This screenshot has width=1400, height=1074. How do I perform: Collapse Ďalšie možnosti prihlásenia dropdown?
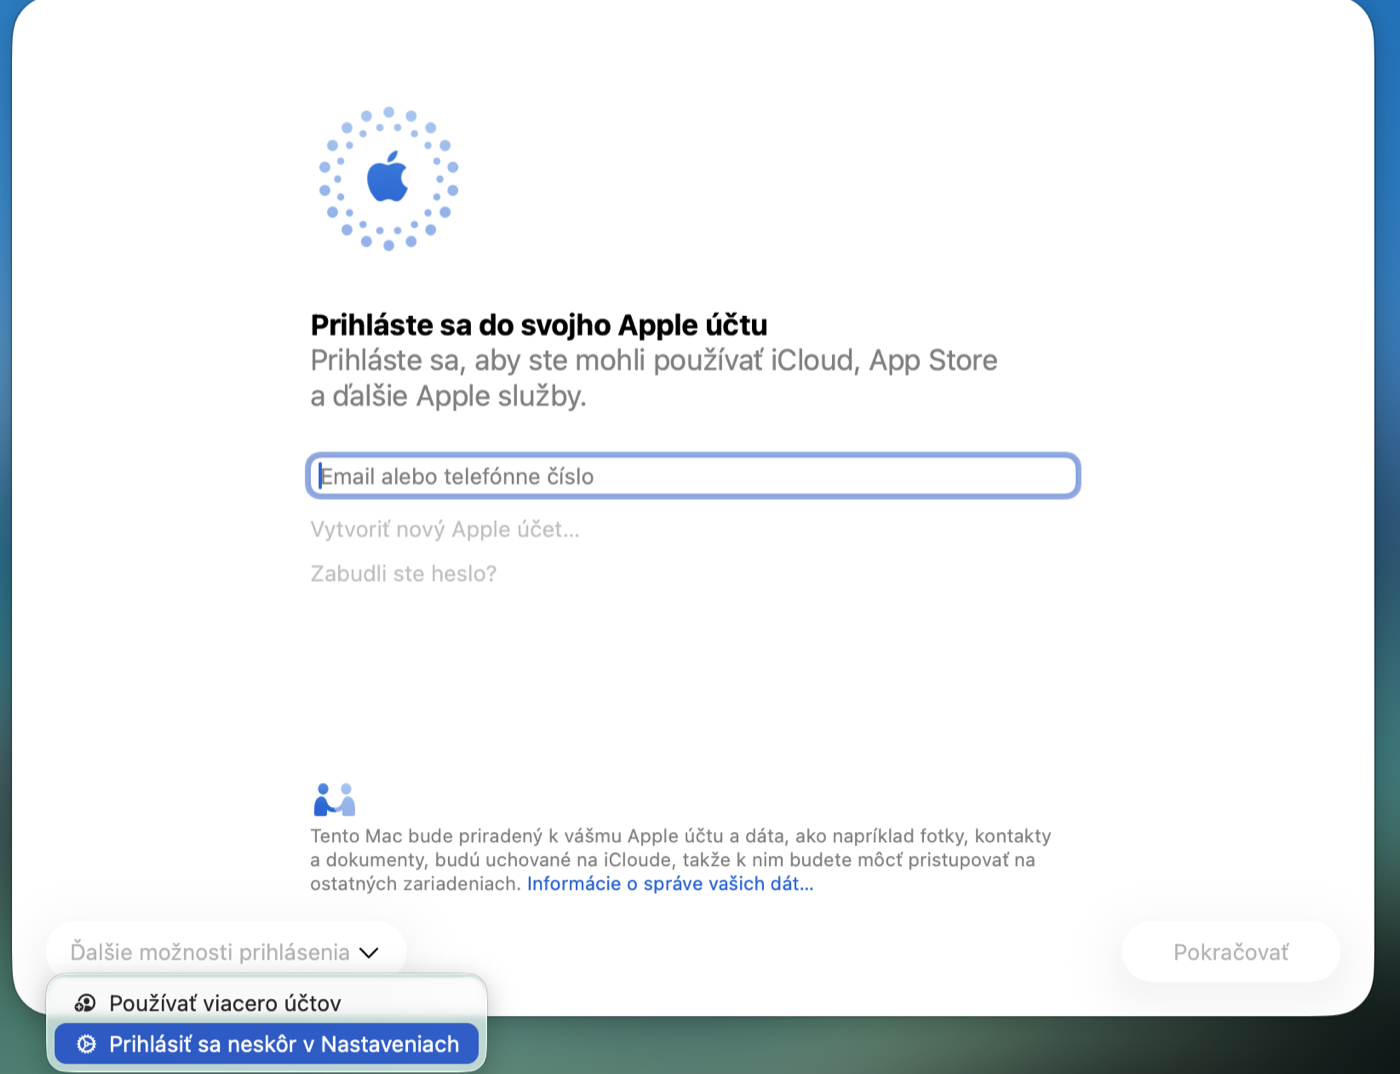click(x=225, y=952)
